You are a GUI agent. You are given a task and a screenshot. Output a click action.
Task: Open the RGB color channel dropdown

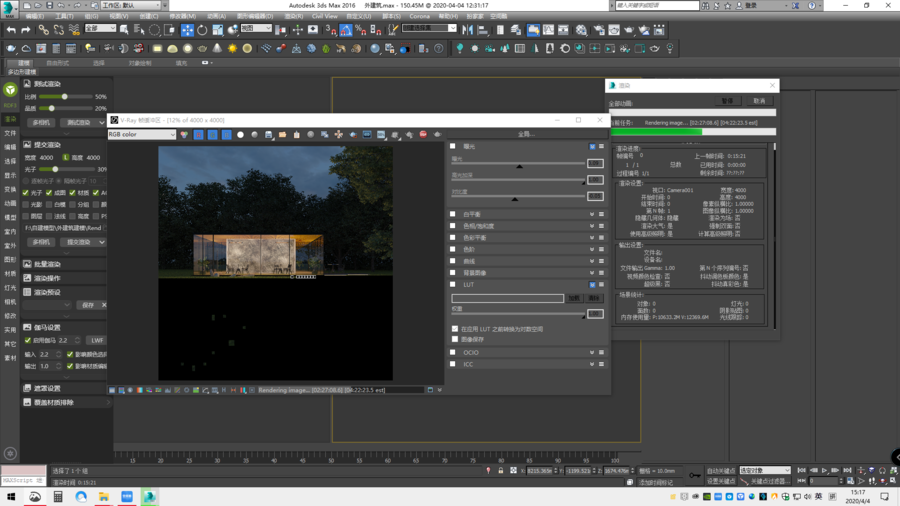click(x=142, y=134)
